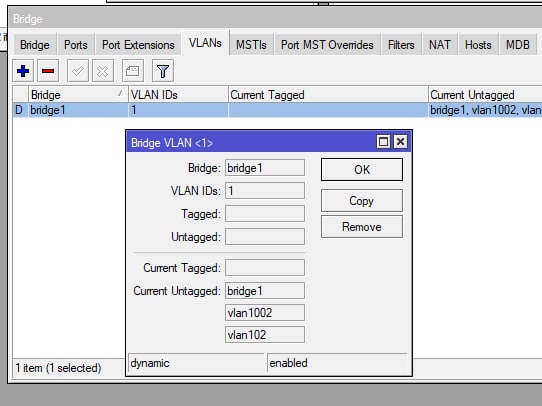Click the D flag of bridge1 row
The width and height of the screenshot is (542, 406).
(x=19, y=110)
